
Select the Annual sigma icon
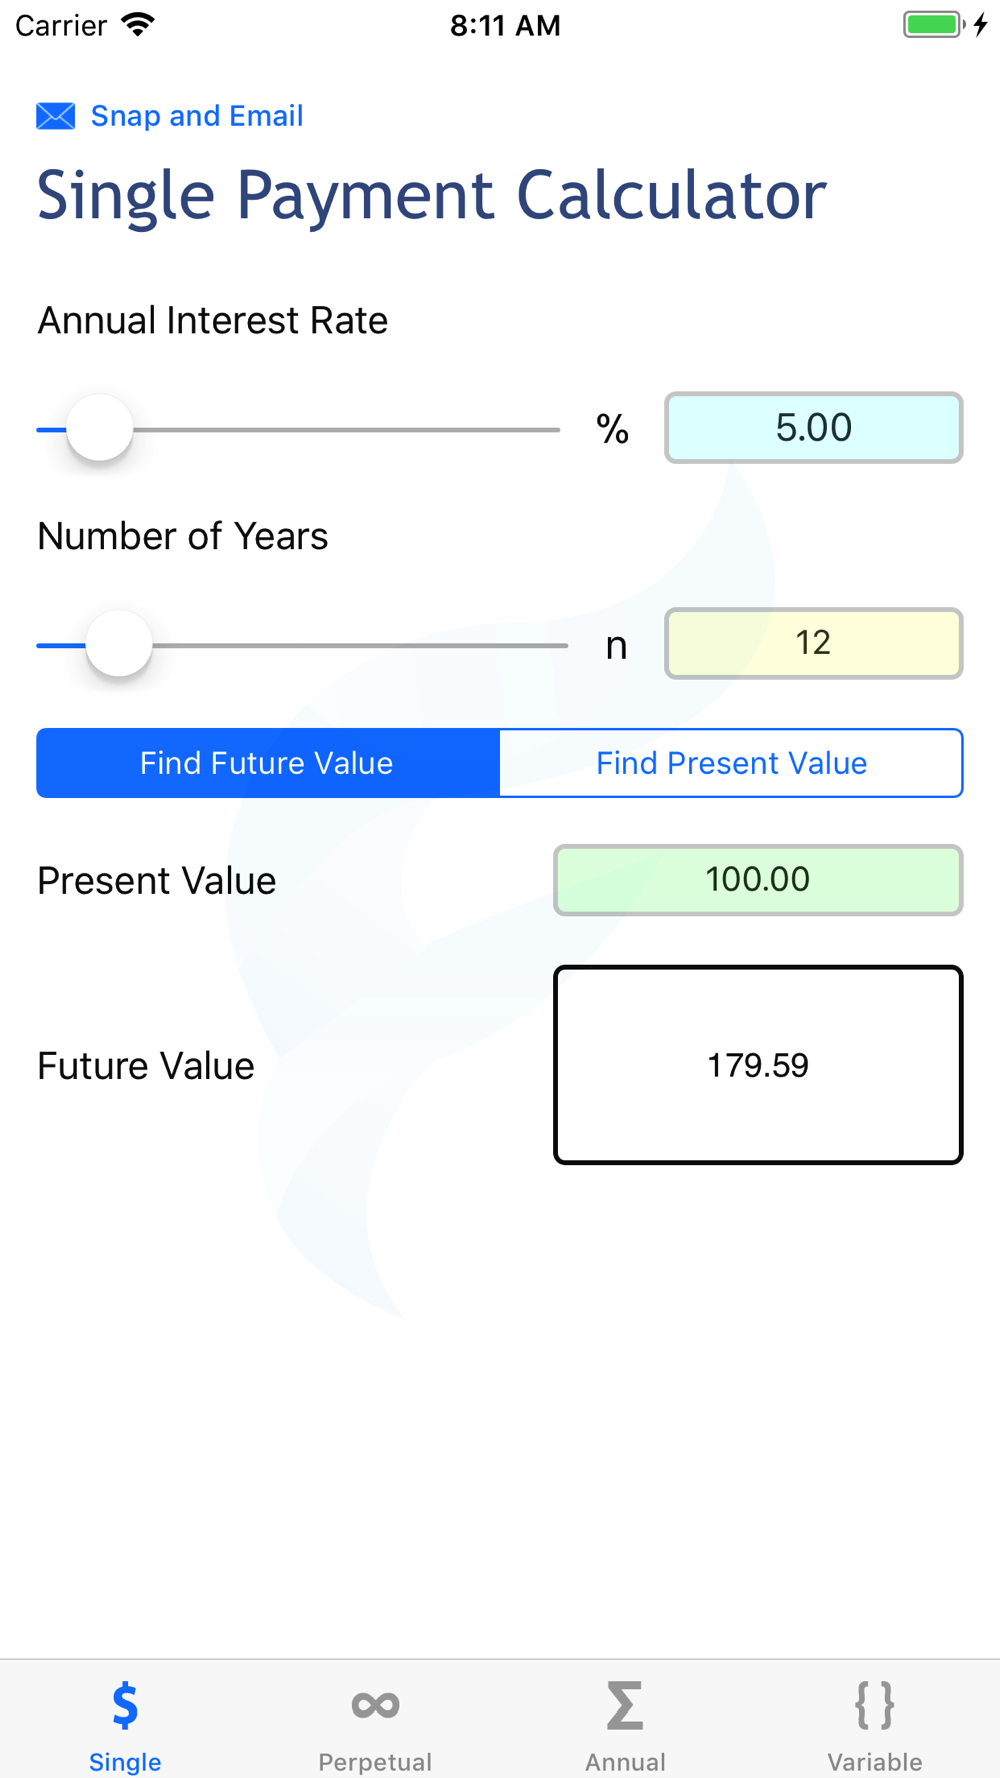pos(625,1705)
